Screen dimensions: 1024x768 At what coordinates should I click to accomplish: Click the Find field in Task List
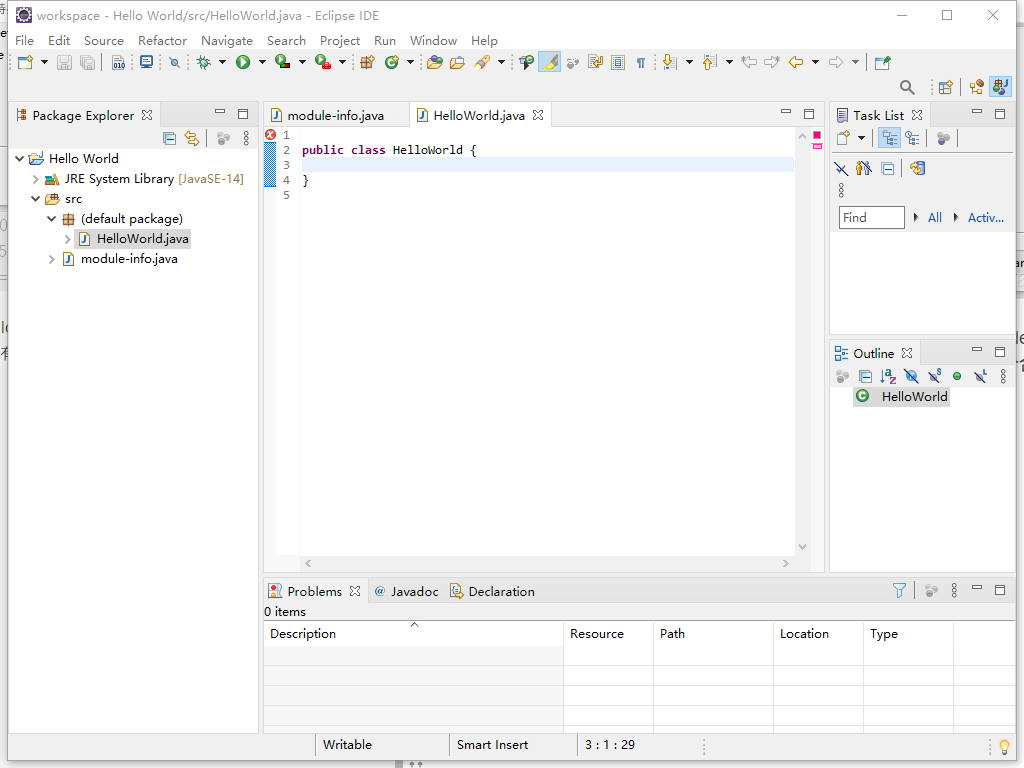pos(869,217)
